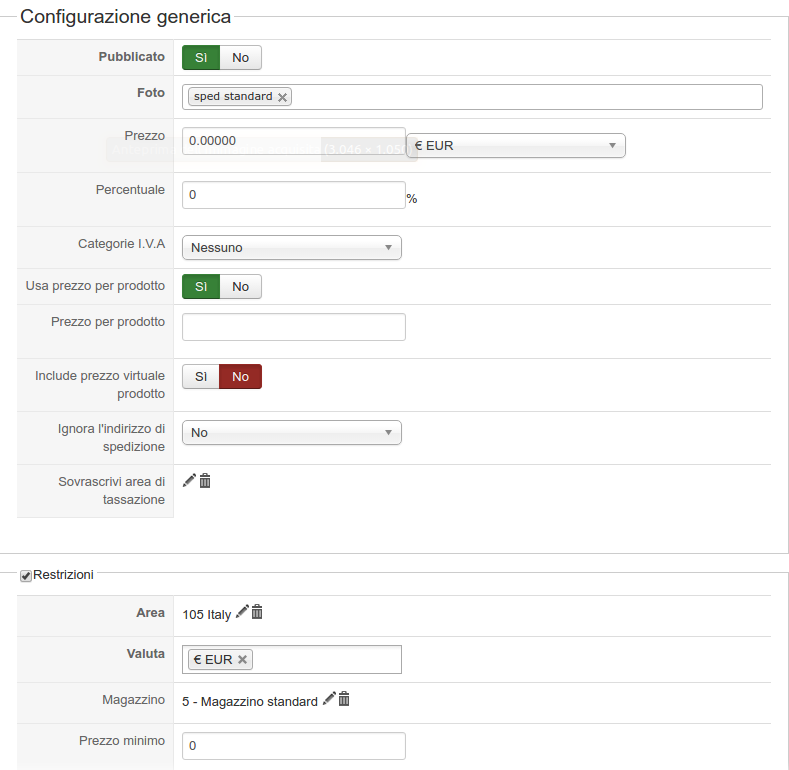
Task: Click the Prezzo amount field
Action: [x=293, y=141]
